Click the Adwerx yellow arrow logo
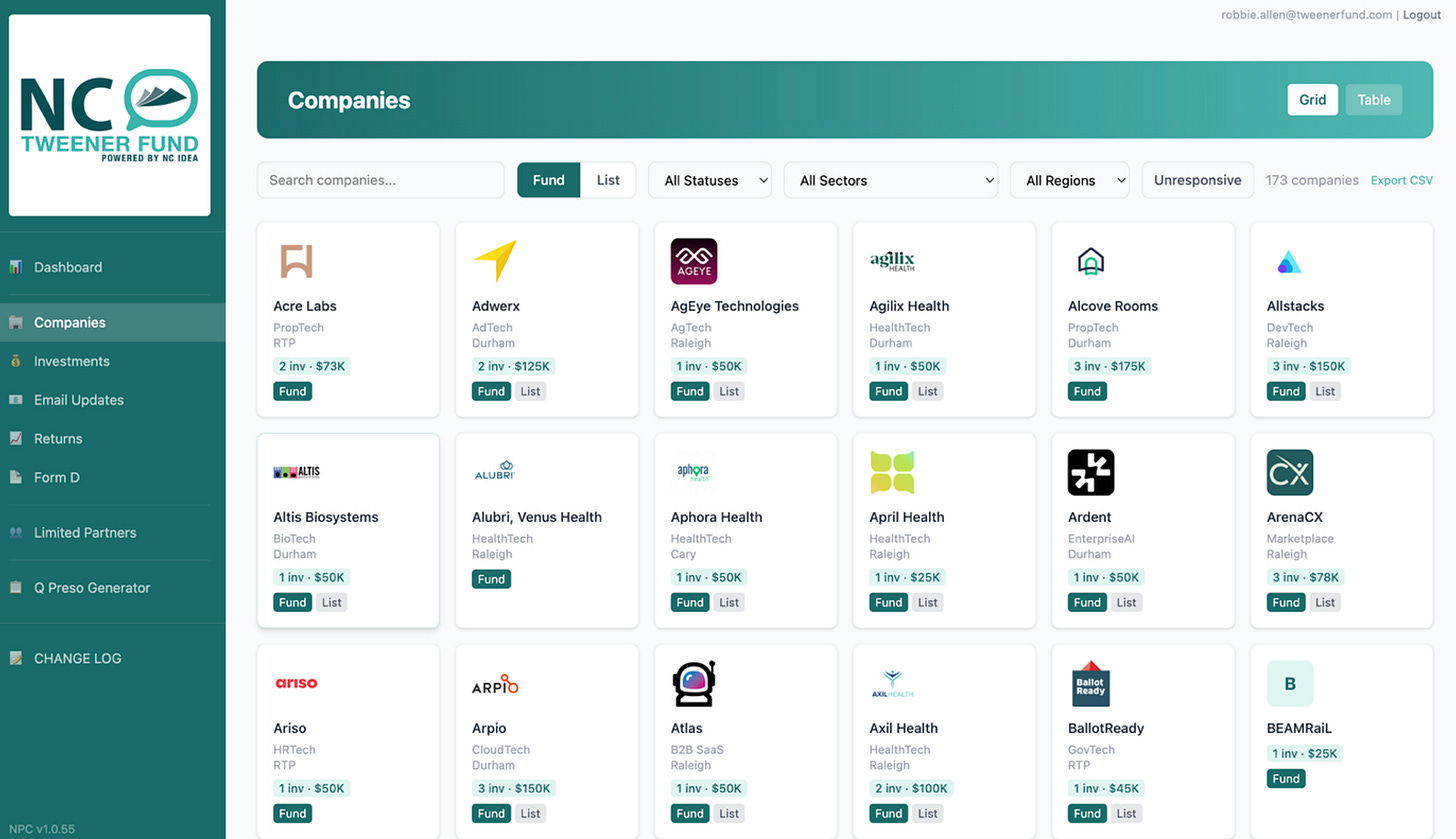The height and width of the screenshot is (839, 1456). pos(495,261)
